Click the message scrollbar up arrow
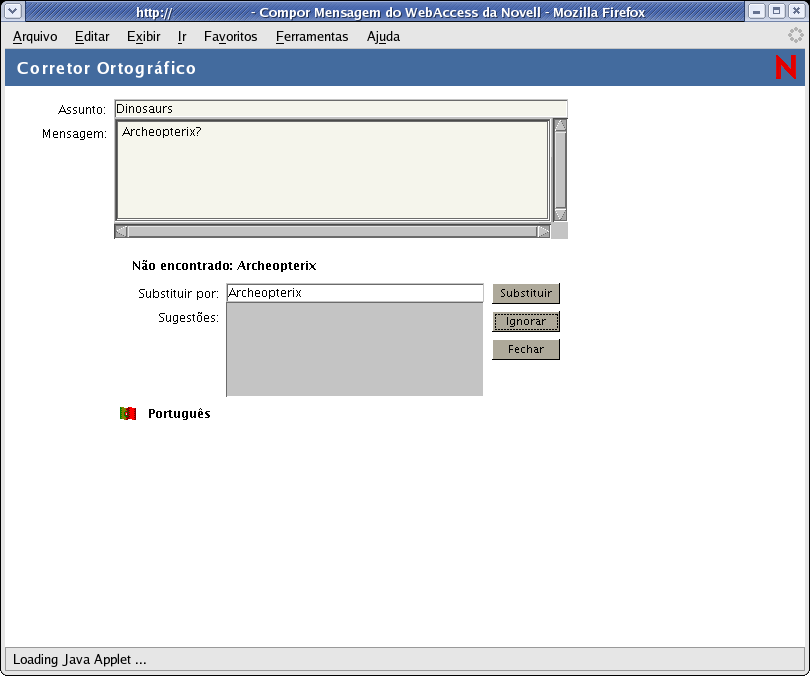810x676 pixels. [560, 125]
